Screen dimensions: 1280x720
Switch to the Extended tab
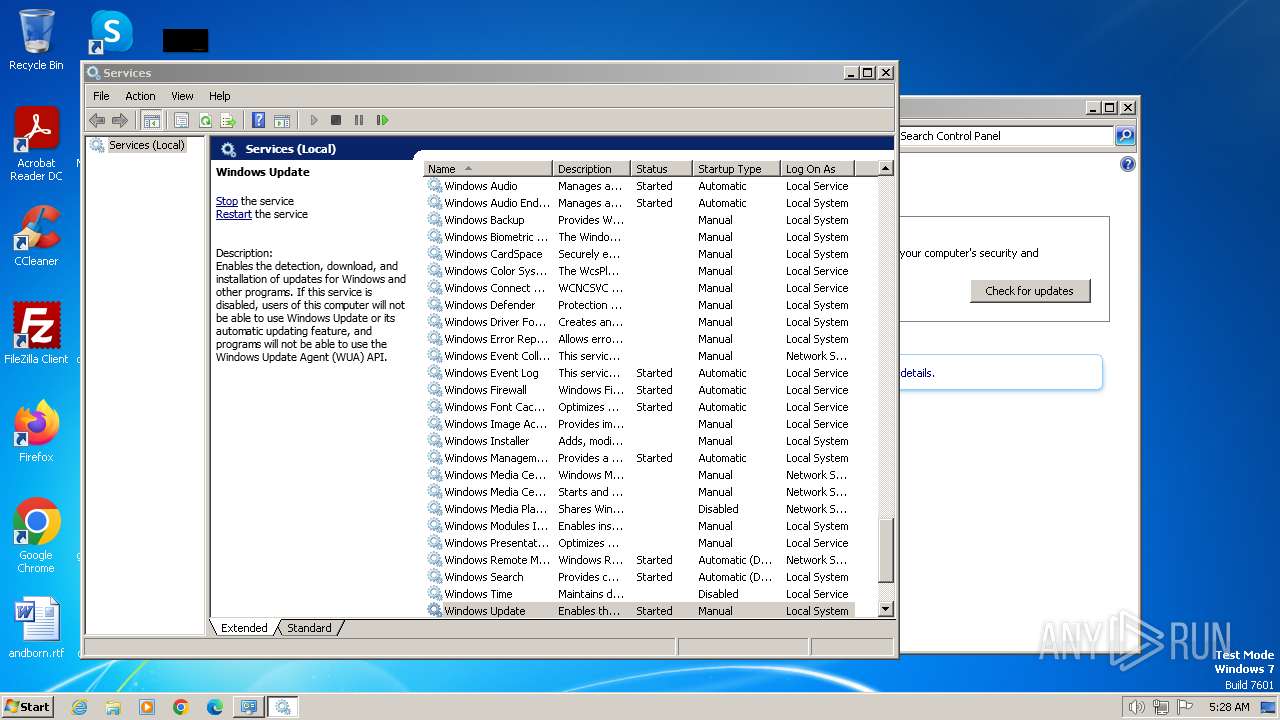click(x=244, y=628)
